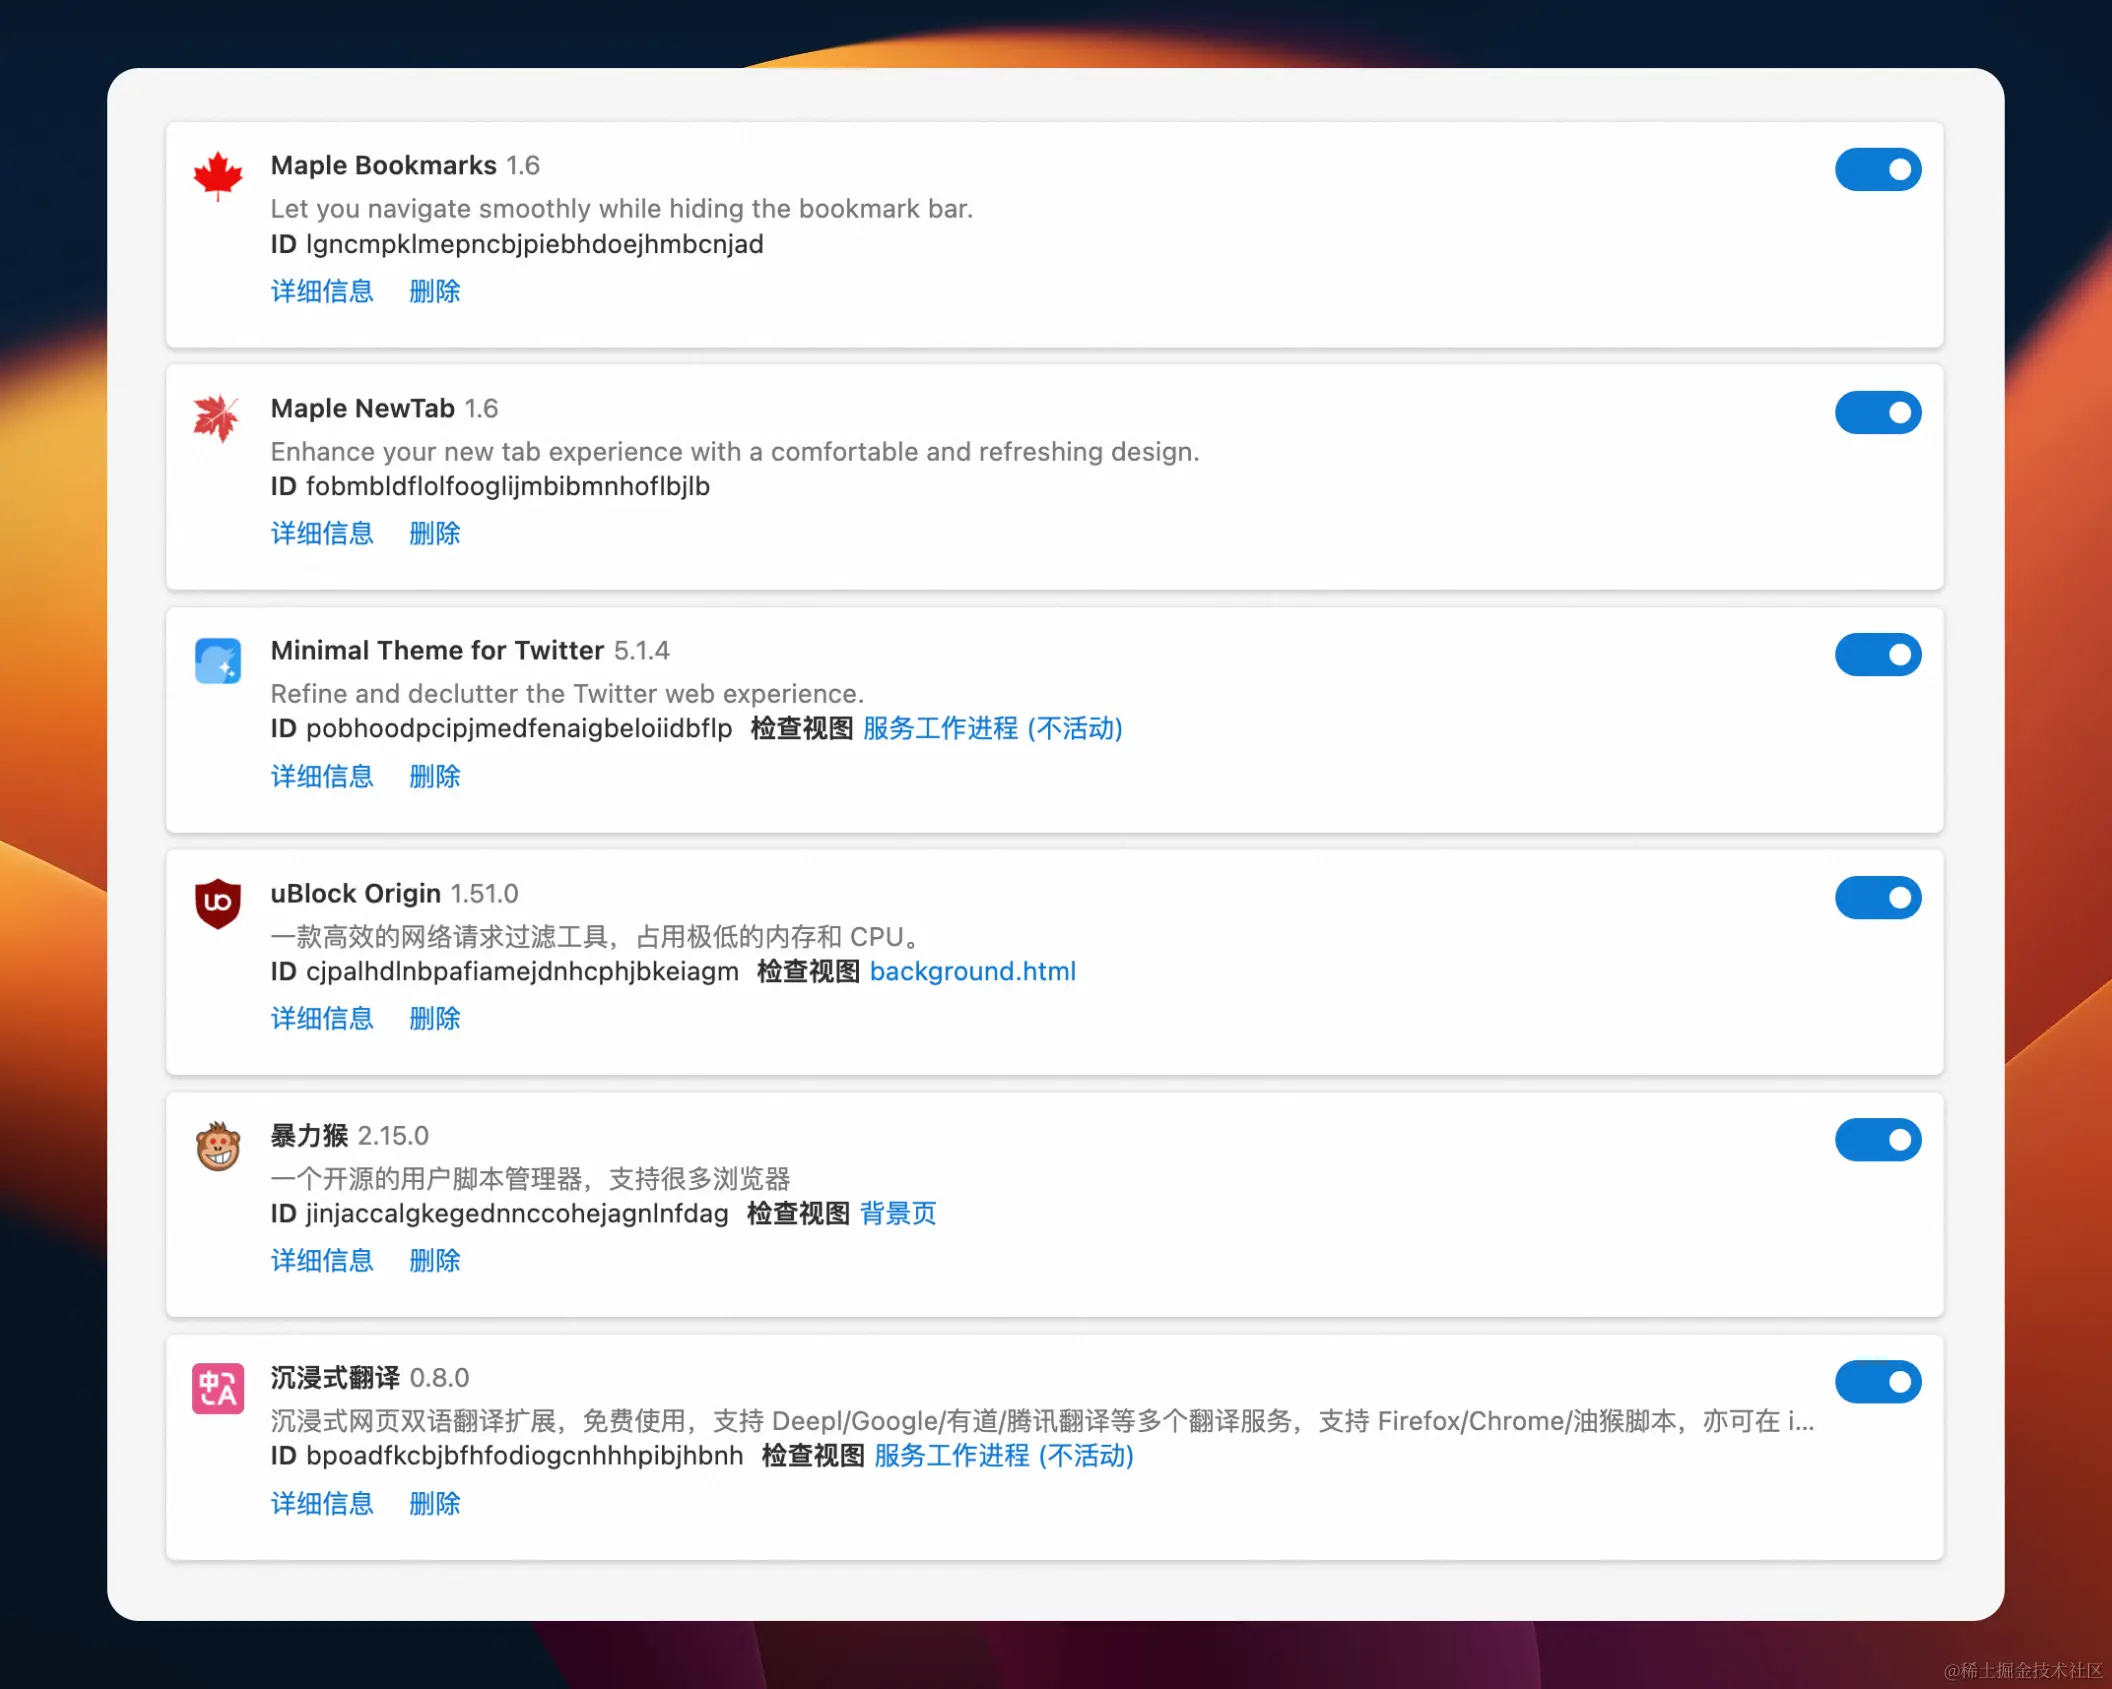Click 删除 under Maple Bookmarks
The image size is (2112, 1689).
pyautogui.click(x=435, y=291)
